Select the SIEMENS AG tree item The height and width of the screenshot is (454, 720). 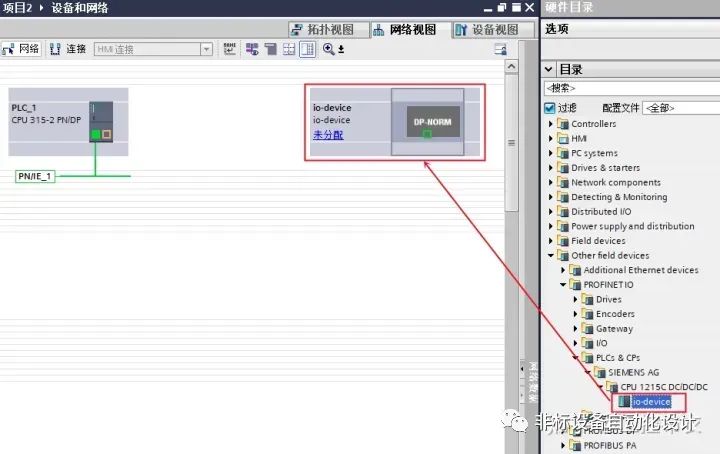pyautogui.click(x=633, y=372)
